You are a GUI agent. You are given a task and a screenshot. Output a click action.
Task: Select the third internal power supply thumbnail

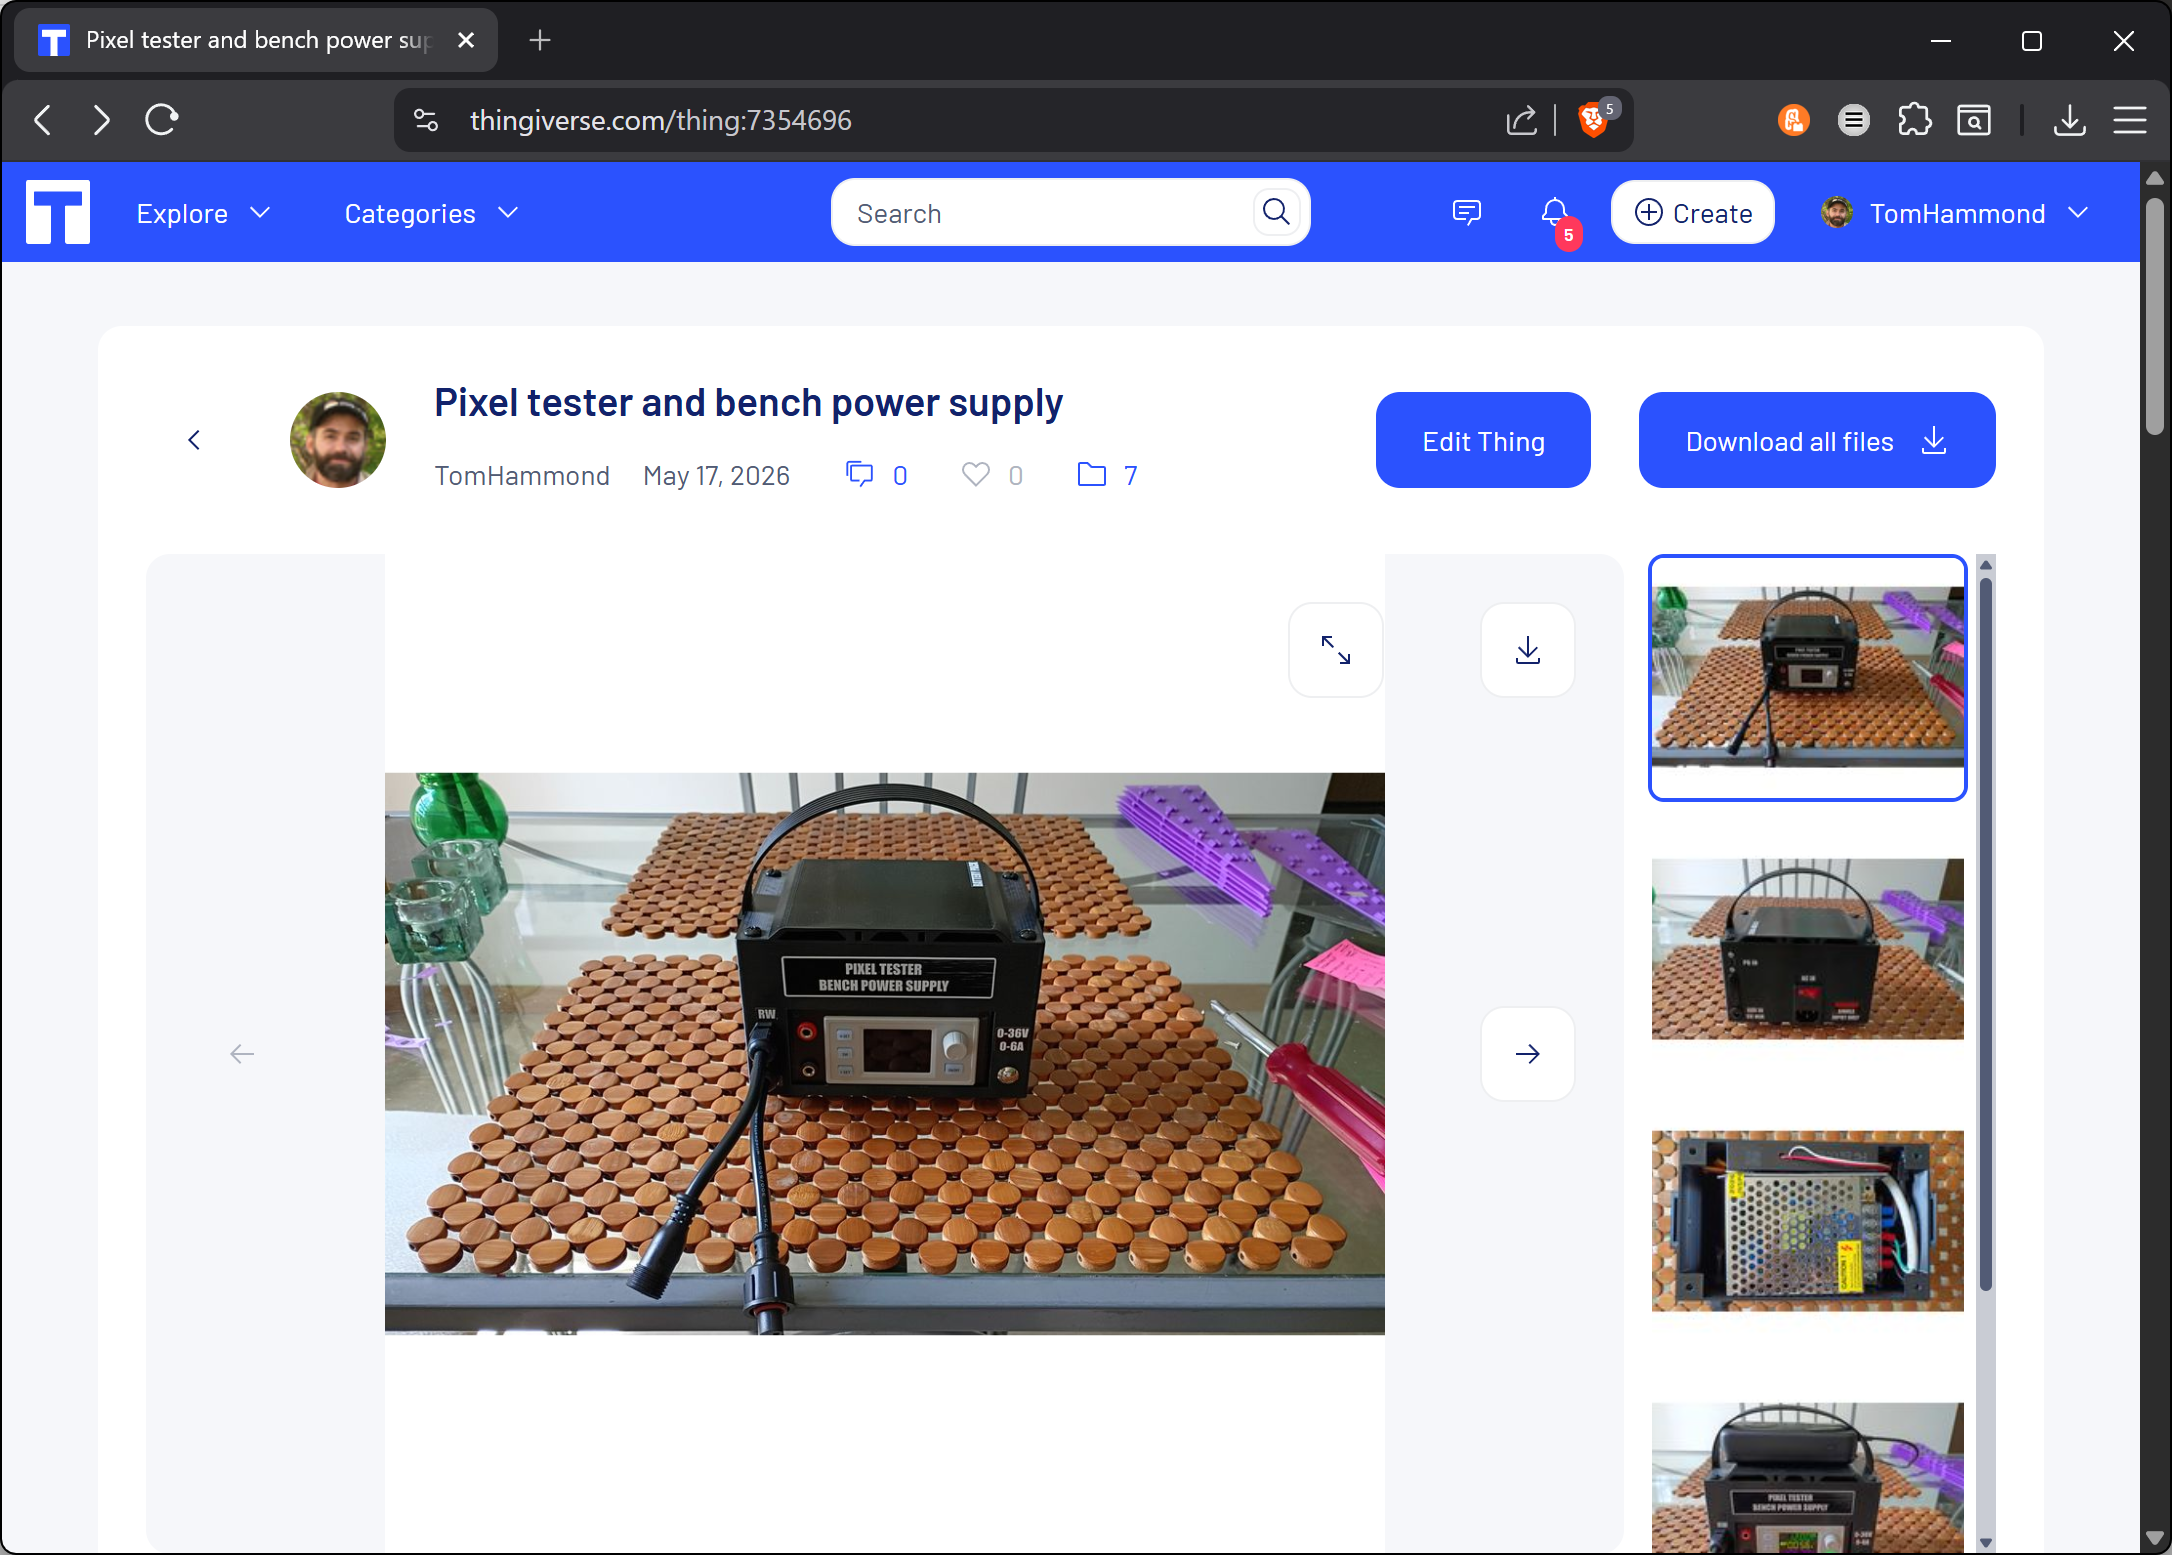(1808, 1221)
